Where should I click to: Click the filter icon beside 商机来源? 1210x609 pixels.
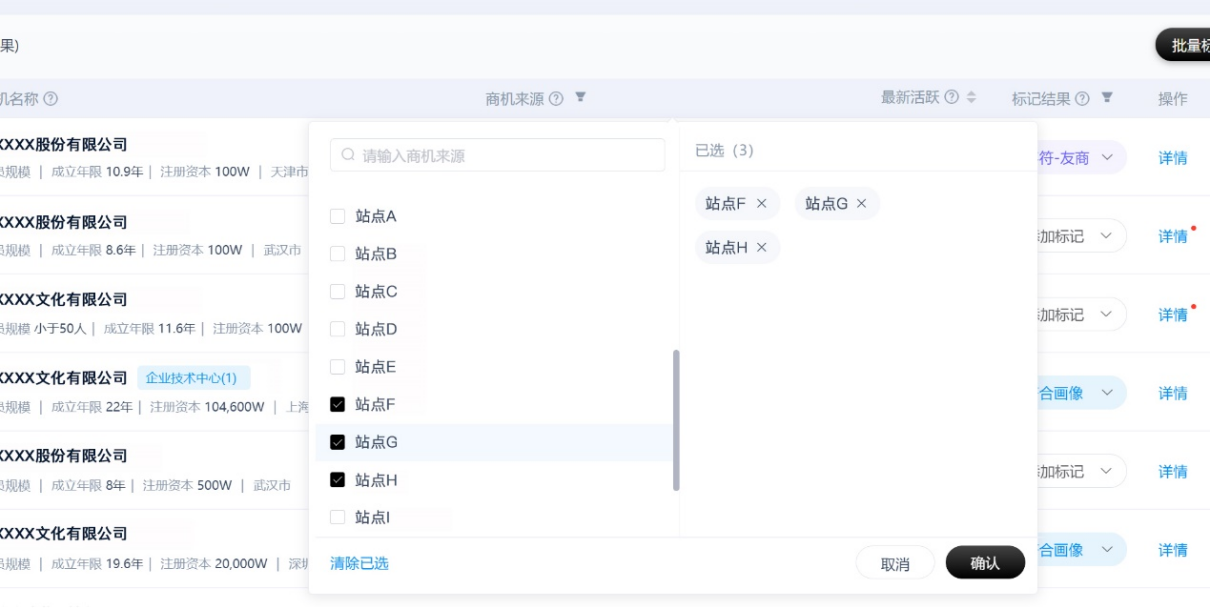[x=580, y=98]
